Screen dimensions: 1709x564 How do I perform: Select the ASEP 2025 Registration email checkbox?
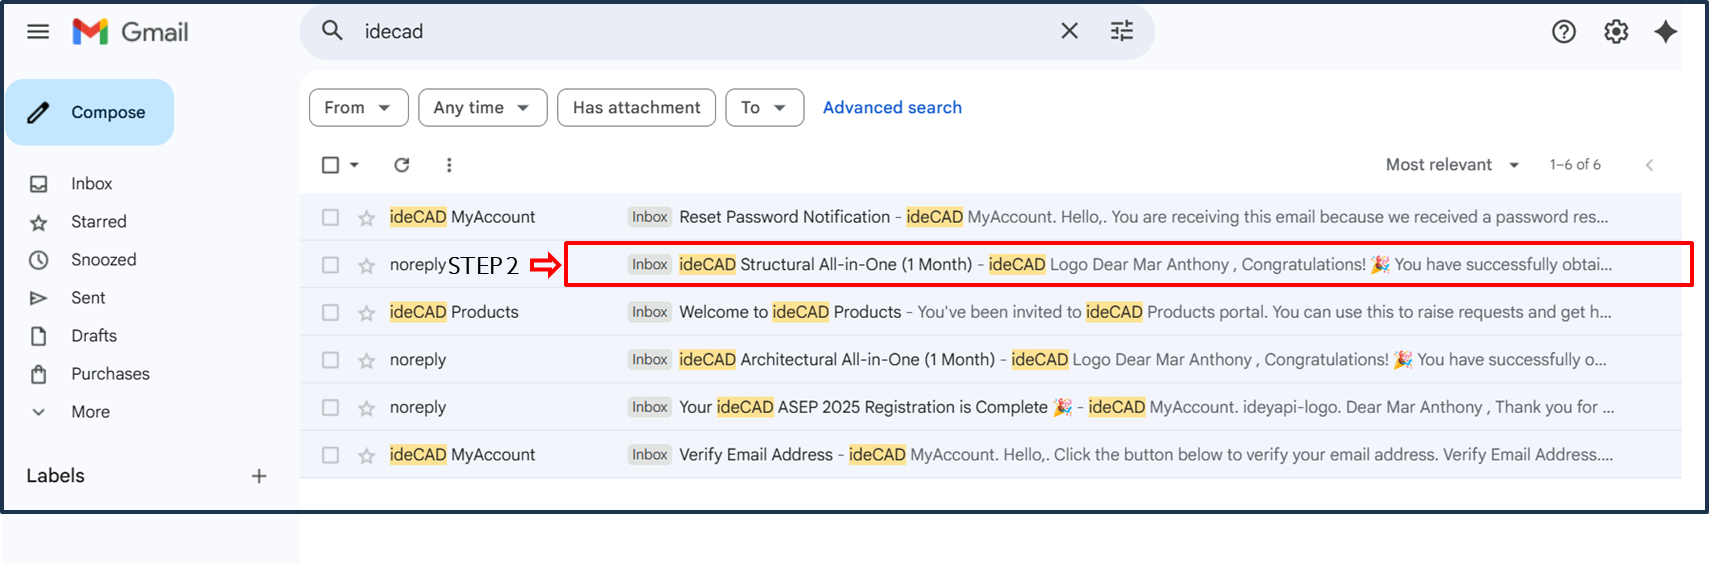point(330,408)
